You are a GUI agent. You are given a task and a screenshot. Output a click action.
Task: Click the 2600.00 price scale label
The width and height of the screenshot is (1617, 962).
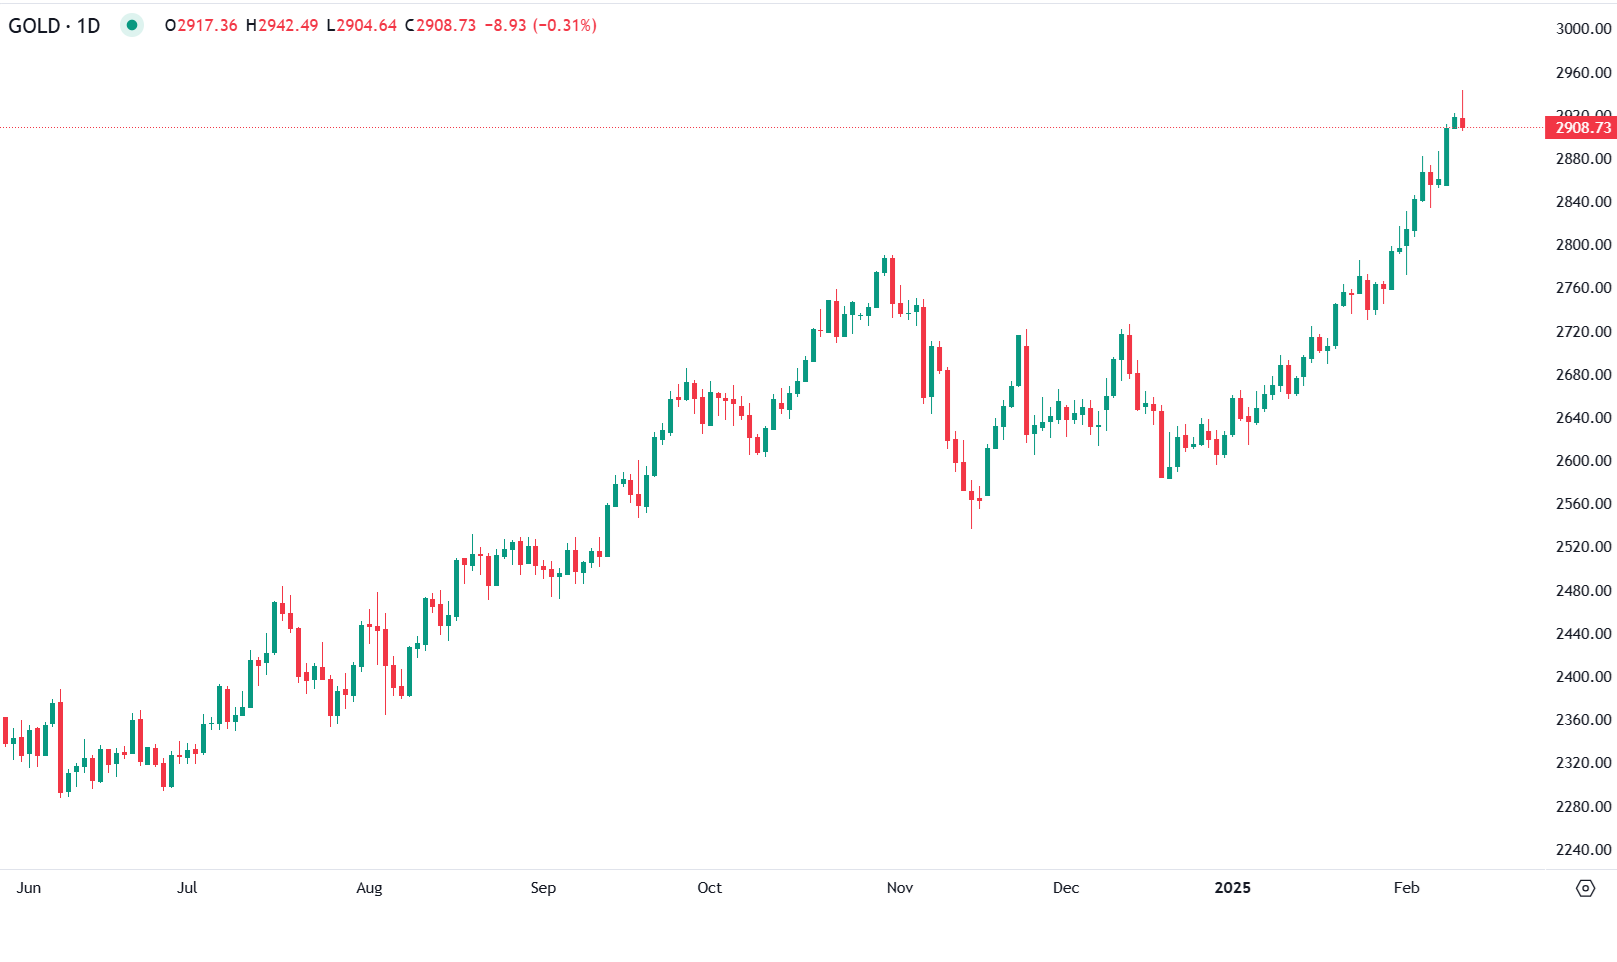pos(1583,461)
